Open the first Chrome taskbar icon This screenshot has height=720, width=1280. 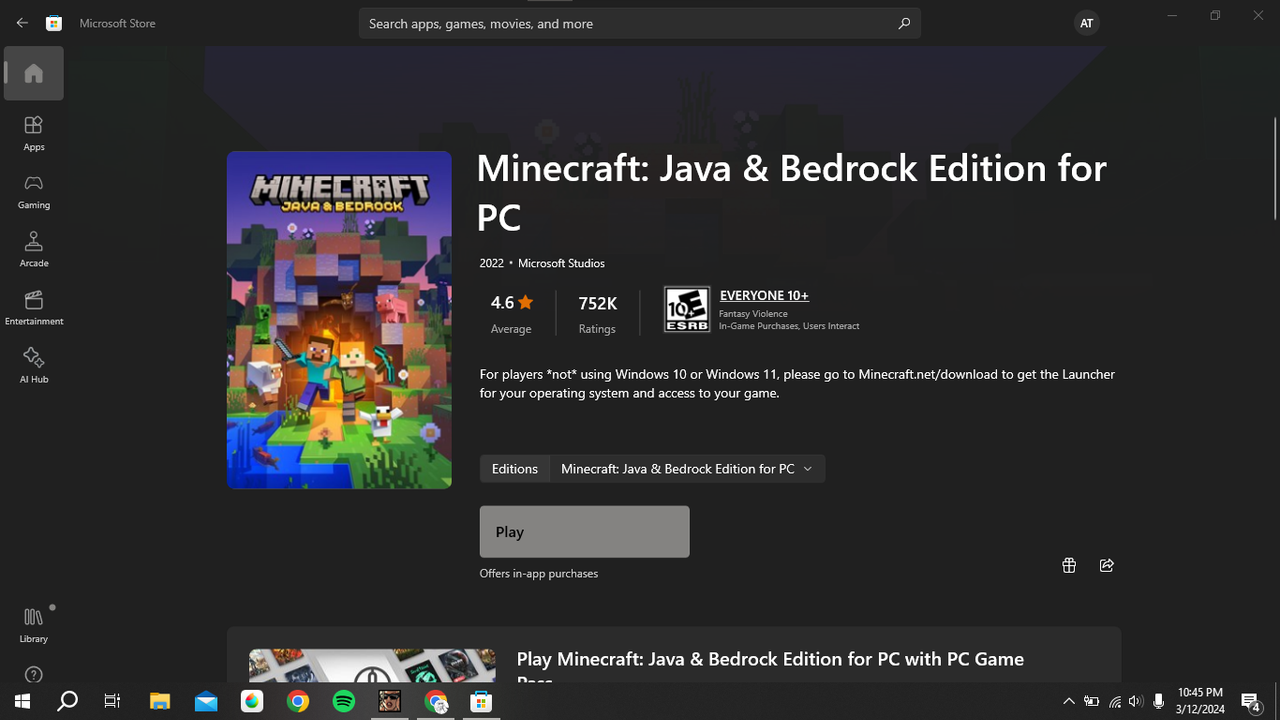coord(298,701)
